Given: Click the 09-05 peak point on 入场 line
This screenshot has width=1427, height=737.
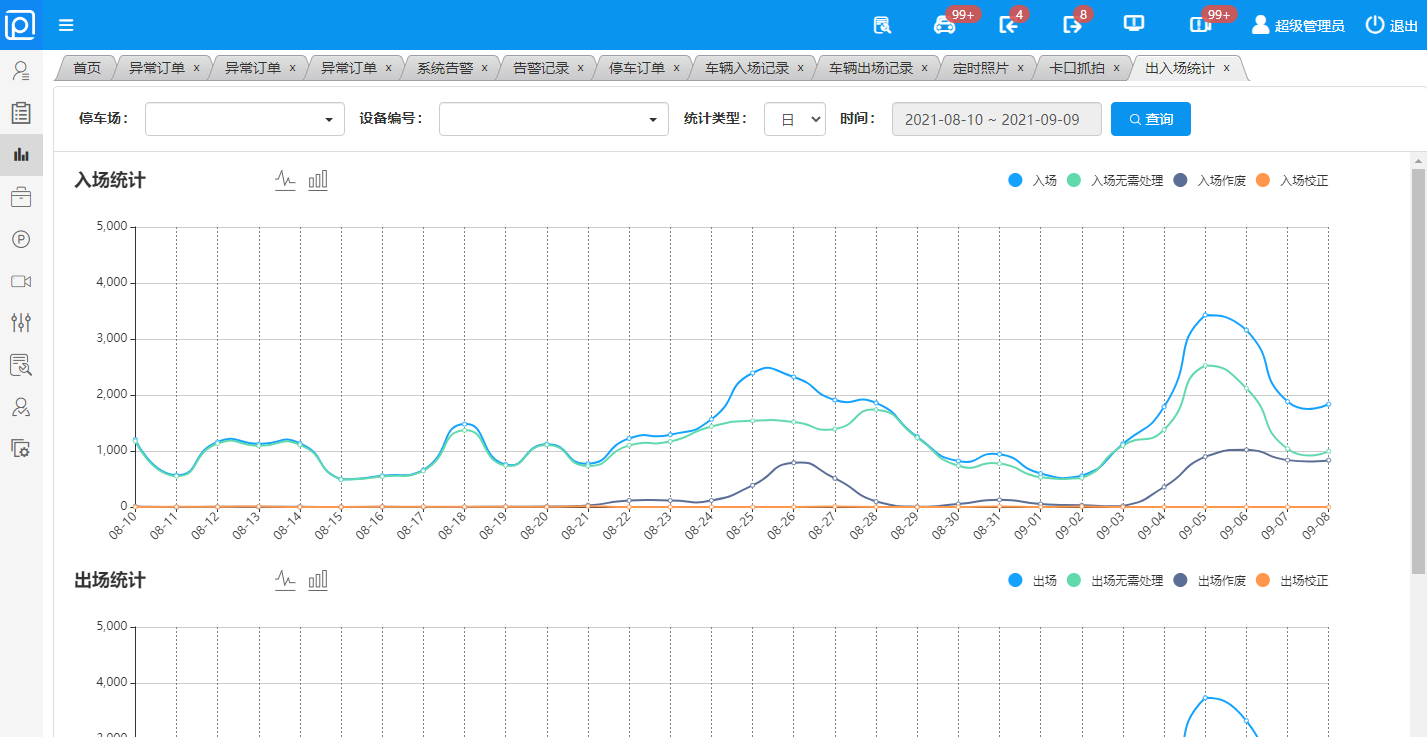Looking at the screenshot, I should pyautogui.click(x=1206, y=315).
